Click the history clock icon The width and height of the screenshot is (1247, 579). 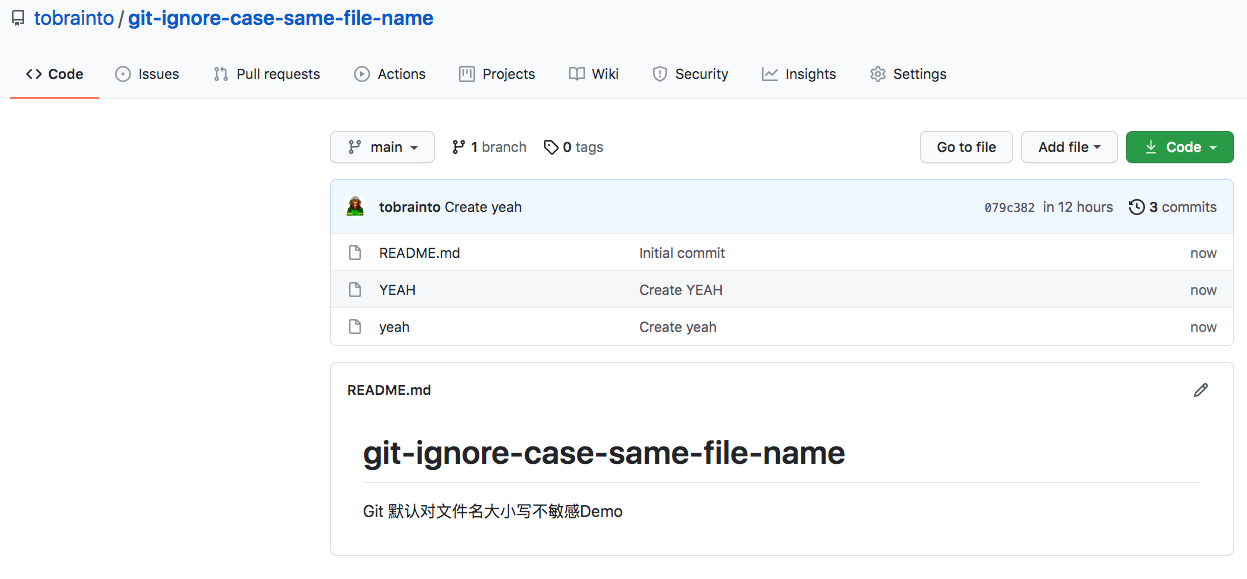coord(1137,207)
